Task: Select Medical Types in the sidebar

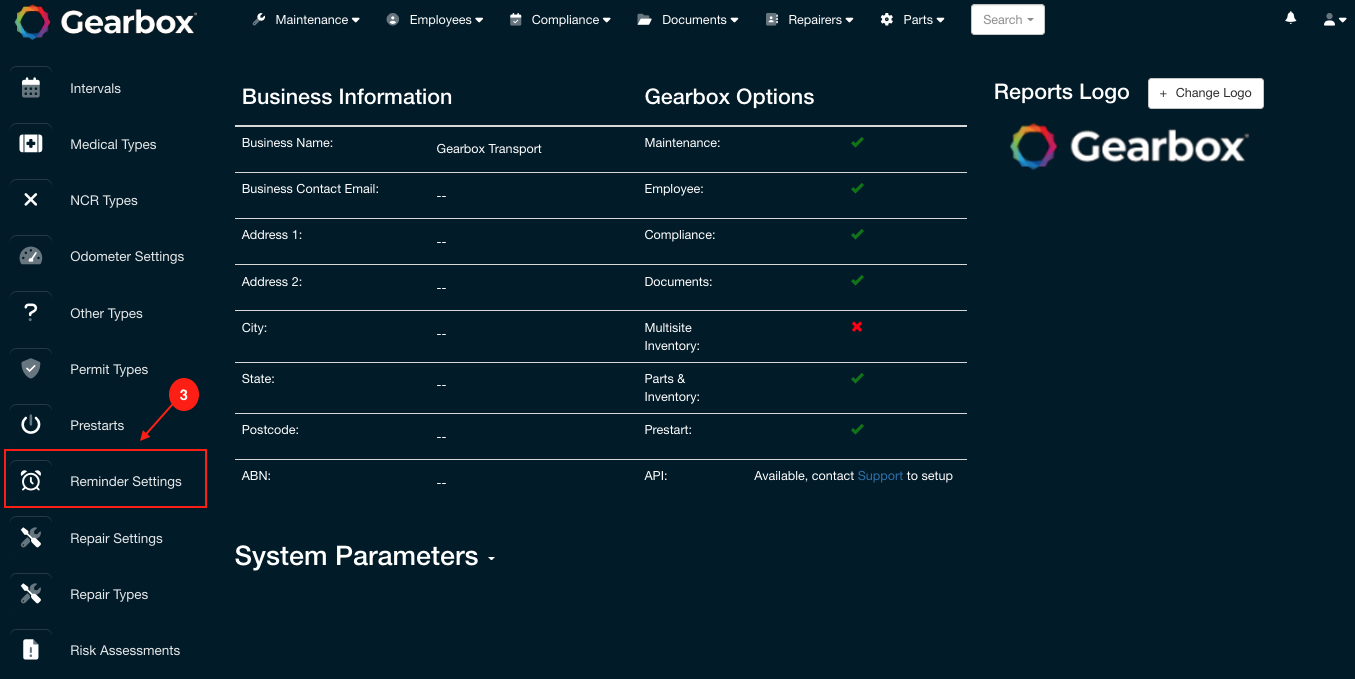Action: point(113,144)
